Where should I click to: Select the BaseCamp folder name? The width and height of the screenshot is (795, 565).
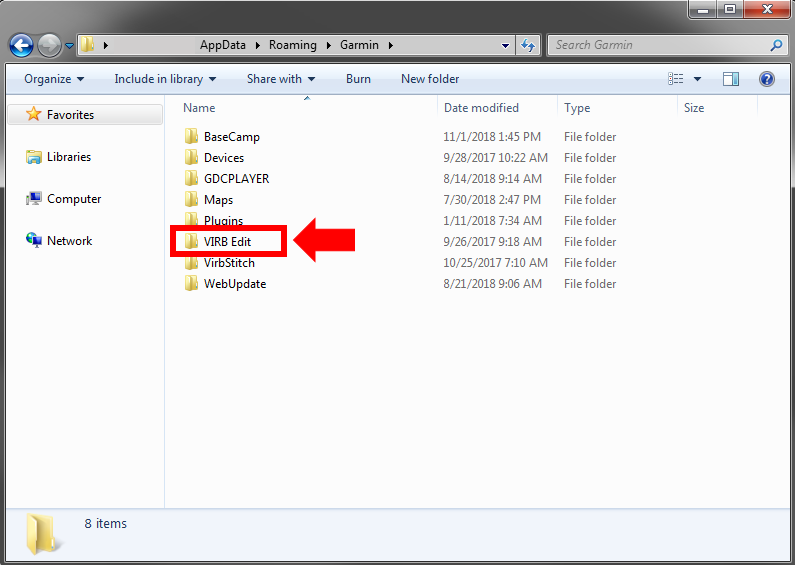pyautogui.click(x=232, y=137)
